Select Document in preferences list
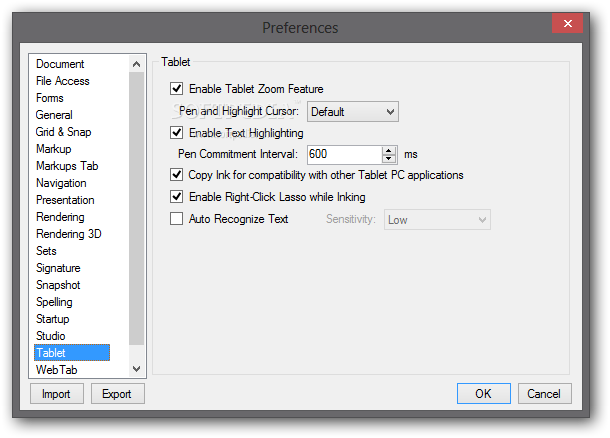The width and height of the screenshot is (610, 438). tap(60, 64)
